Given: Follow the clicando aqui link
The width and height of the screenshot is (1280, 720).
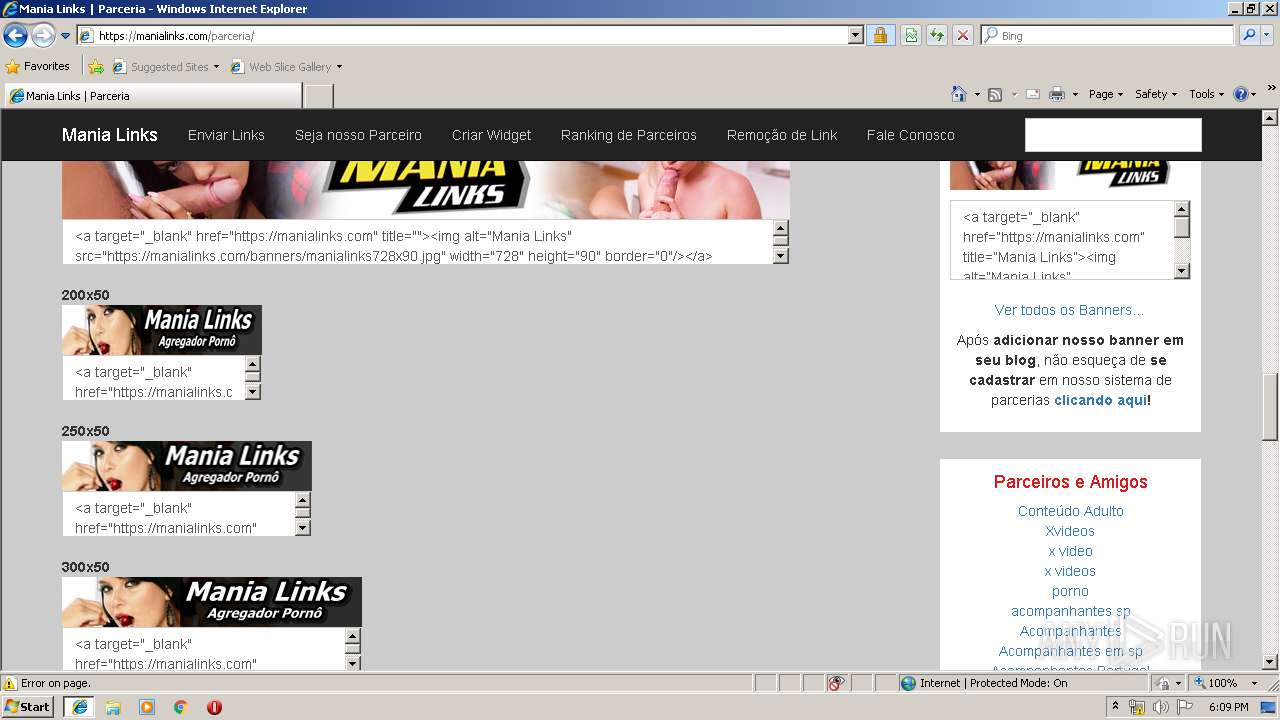Looking at the screenshot, I should (x=1100, y=400).
